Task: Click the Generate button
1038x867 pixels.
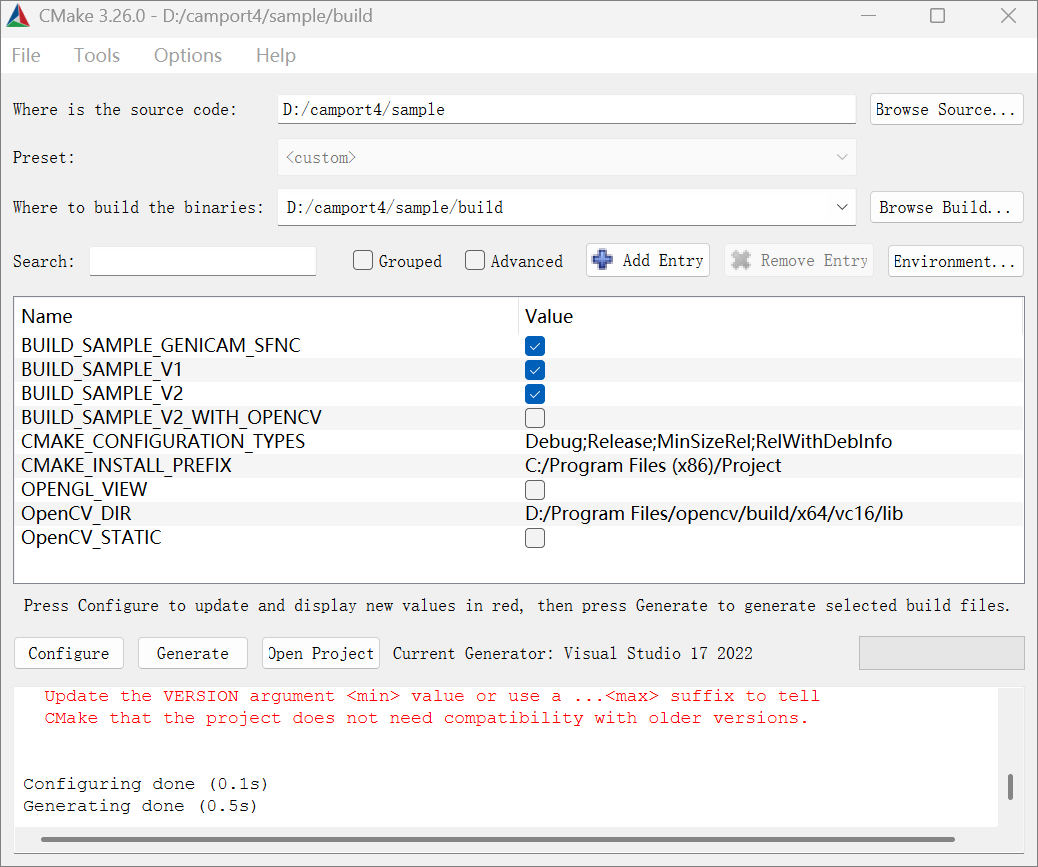Action: click(193, 653)
